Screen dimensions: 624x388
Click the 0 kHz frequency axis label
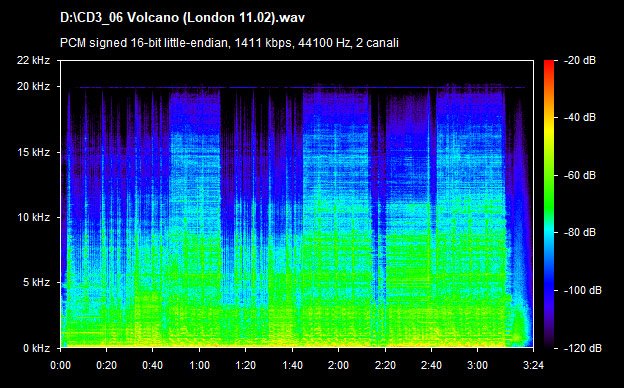tap(36, 348)
